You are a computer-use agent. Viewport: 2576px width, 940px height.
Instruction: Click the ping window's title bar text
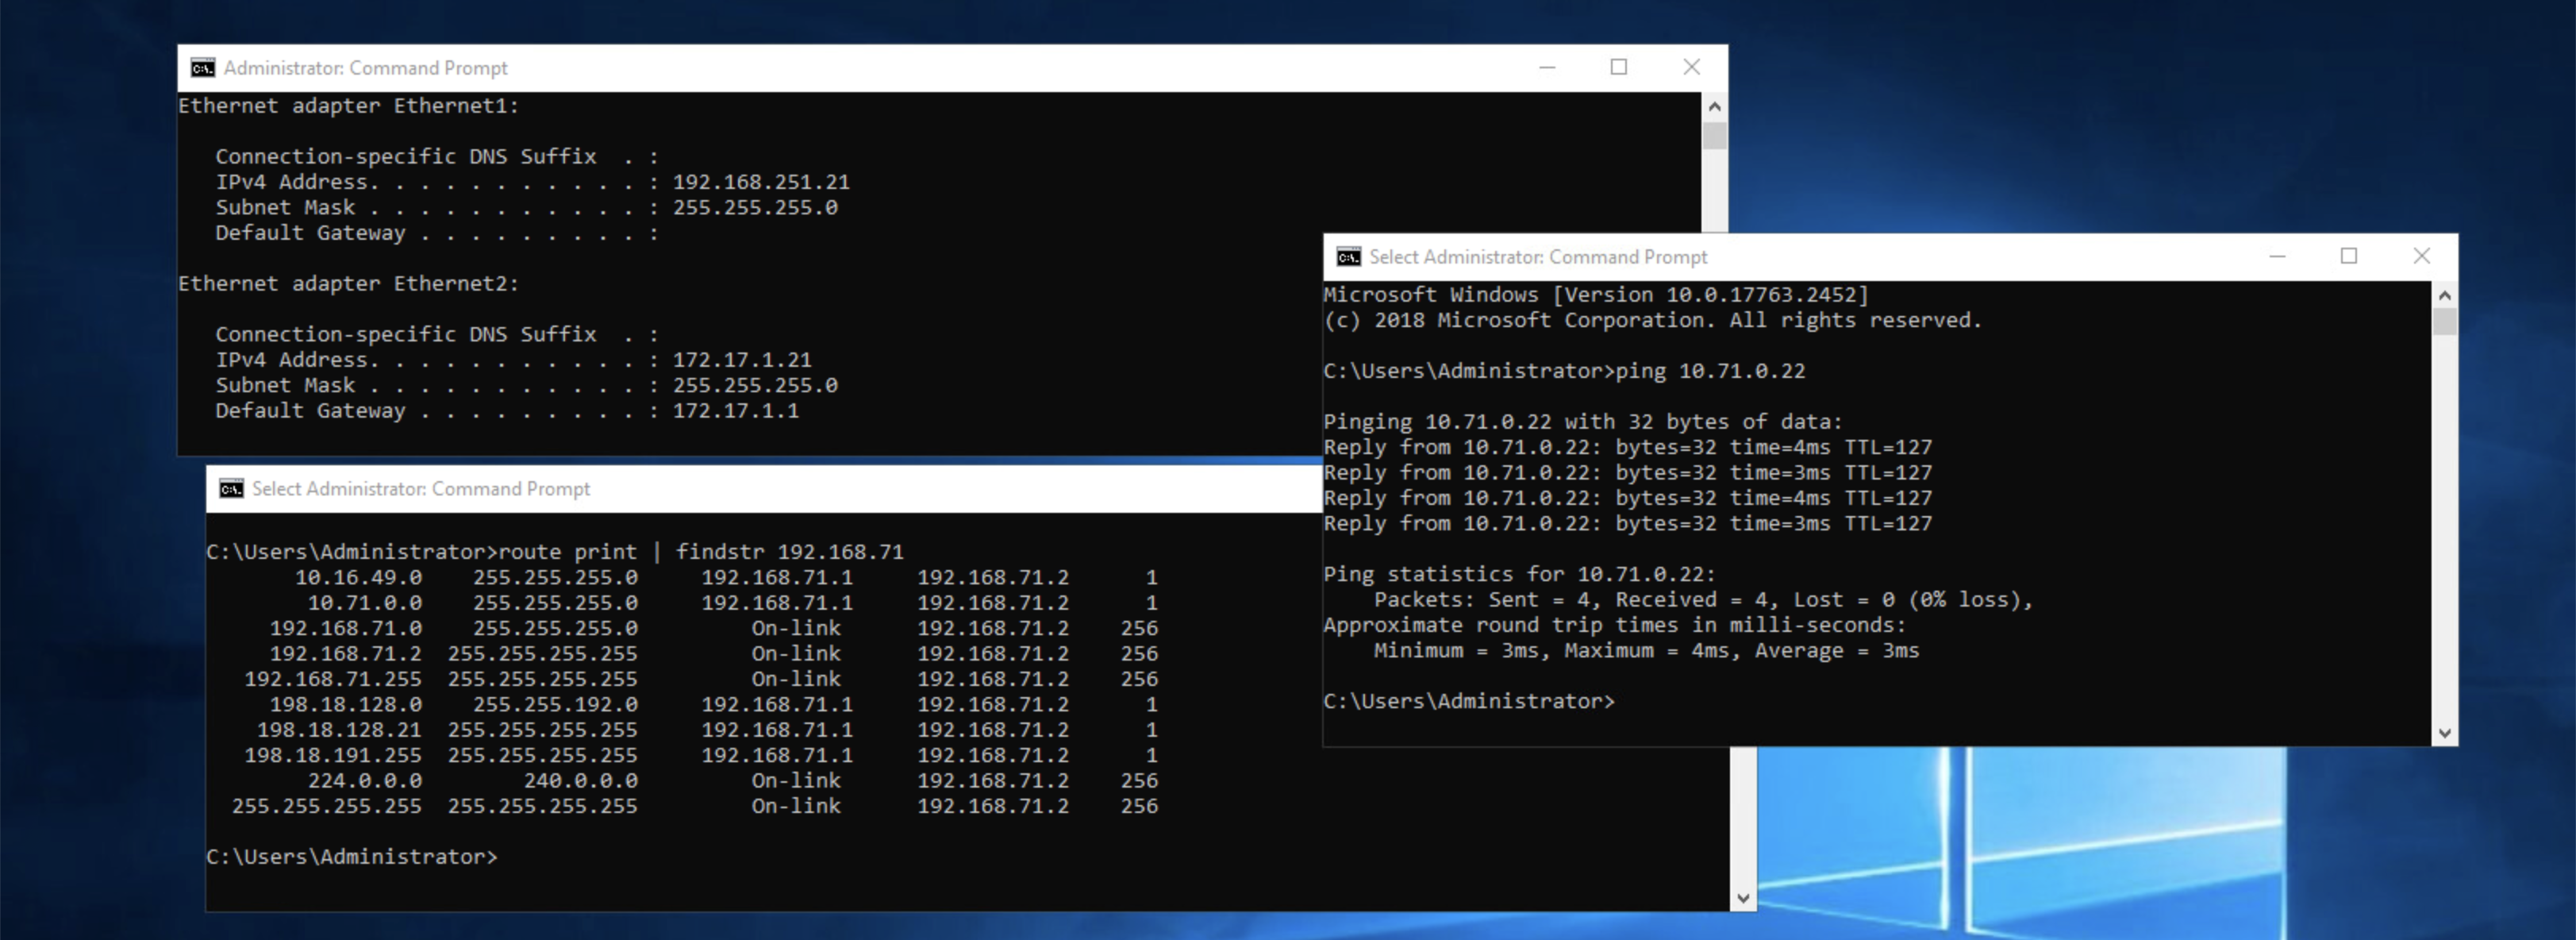(1537, 257)
